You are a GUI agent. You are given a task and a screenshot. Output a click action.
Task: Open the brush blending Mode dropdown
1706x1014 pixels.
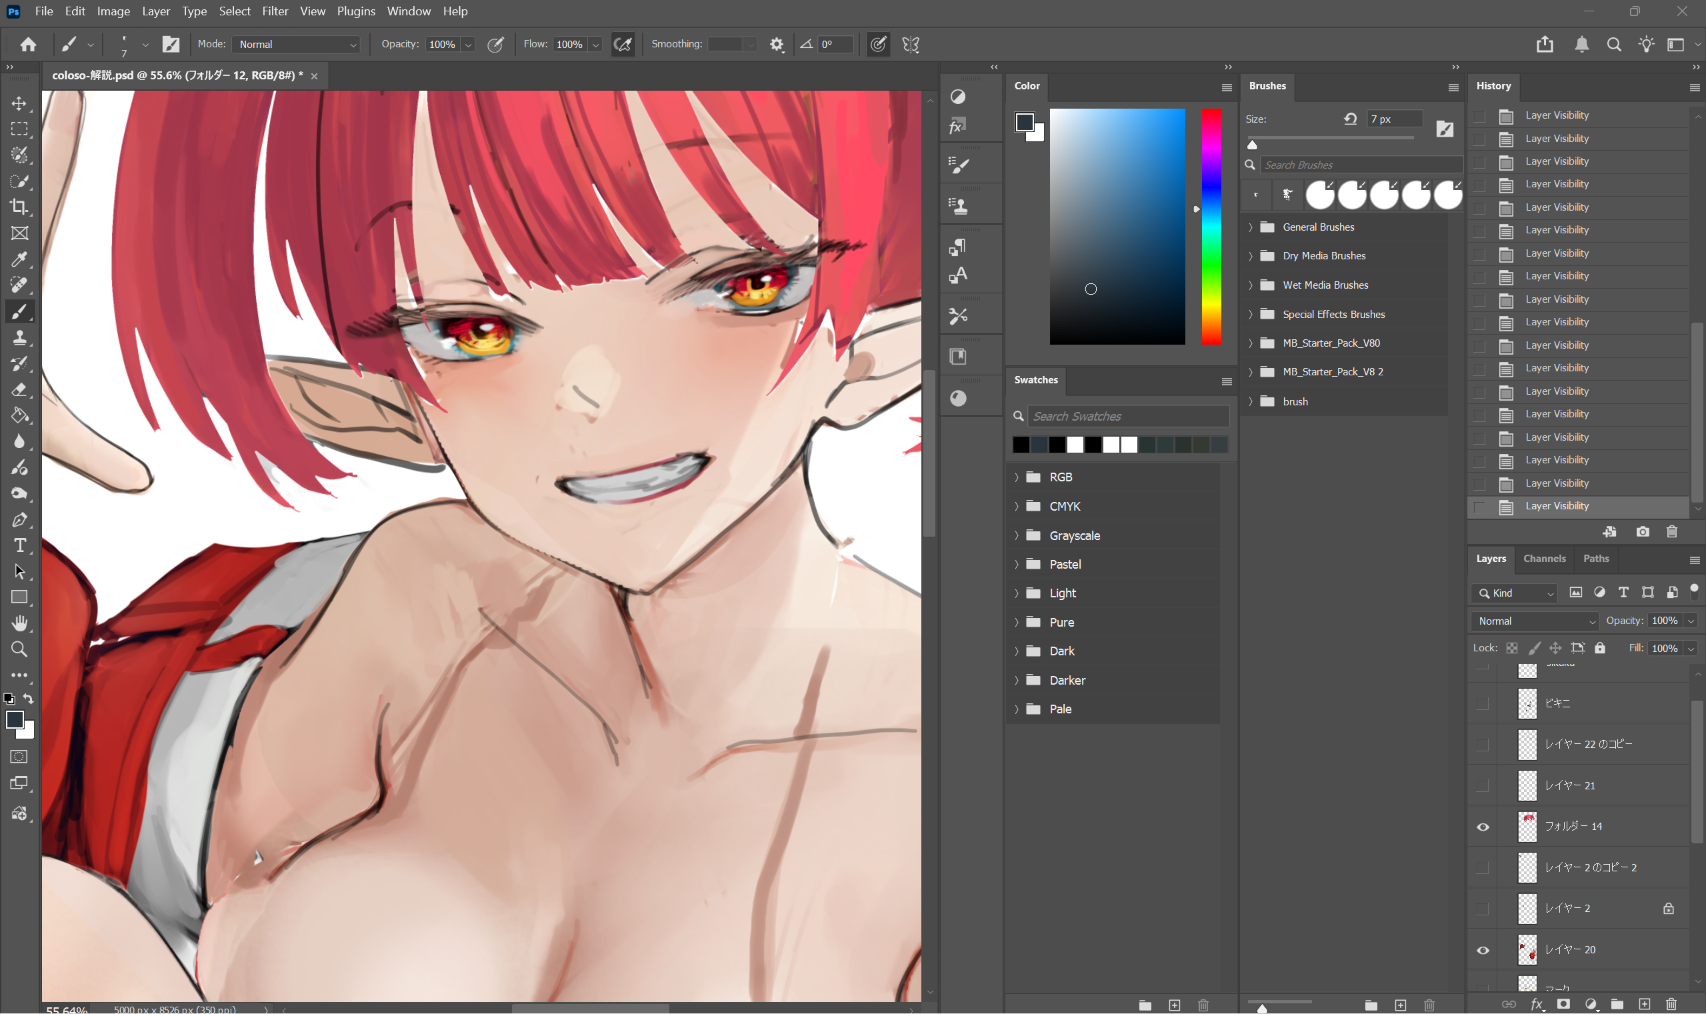[x=297, y=44]
